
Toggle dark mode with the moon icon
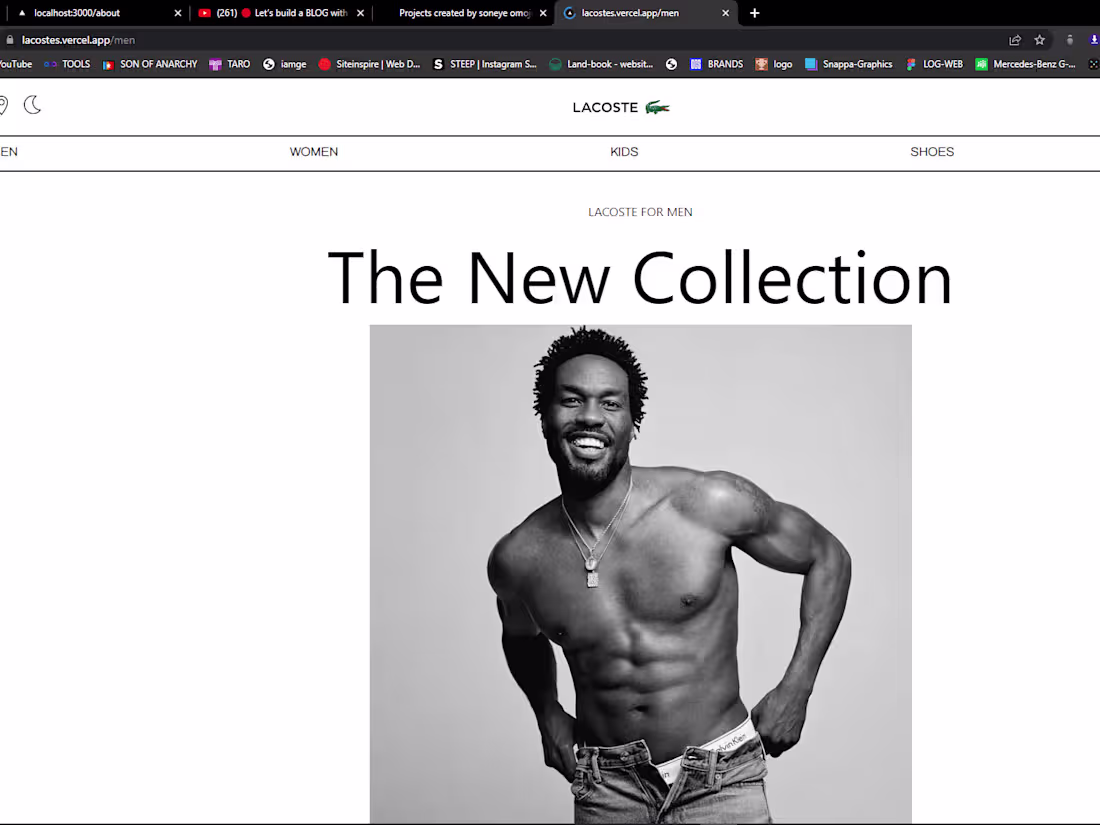click(x=32, y=105)
